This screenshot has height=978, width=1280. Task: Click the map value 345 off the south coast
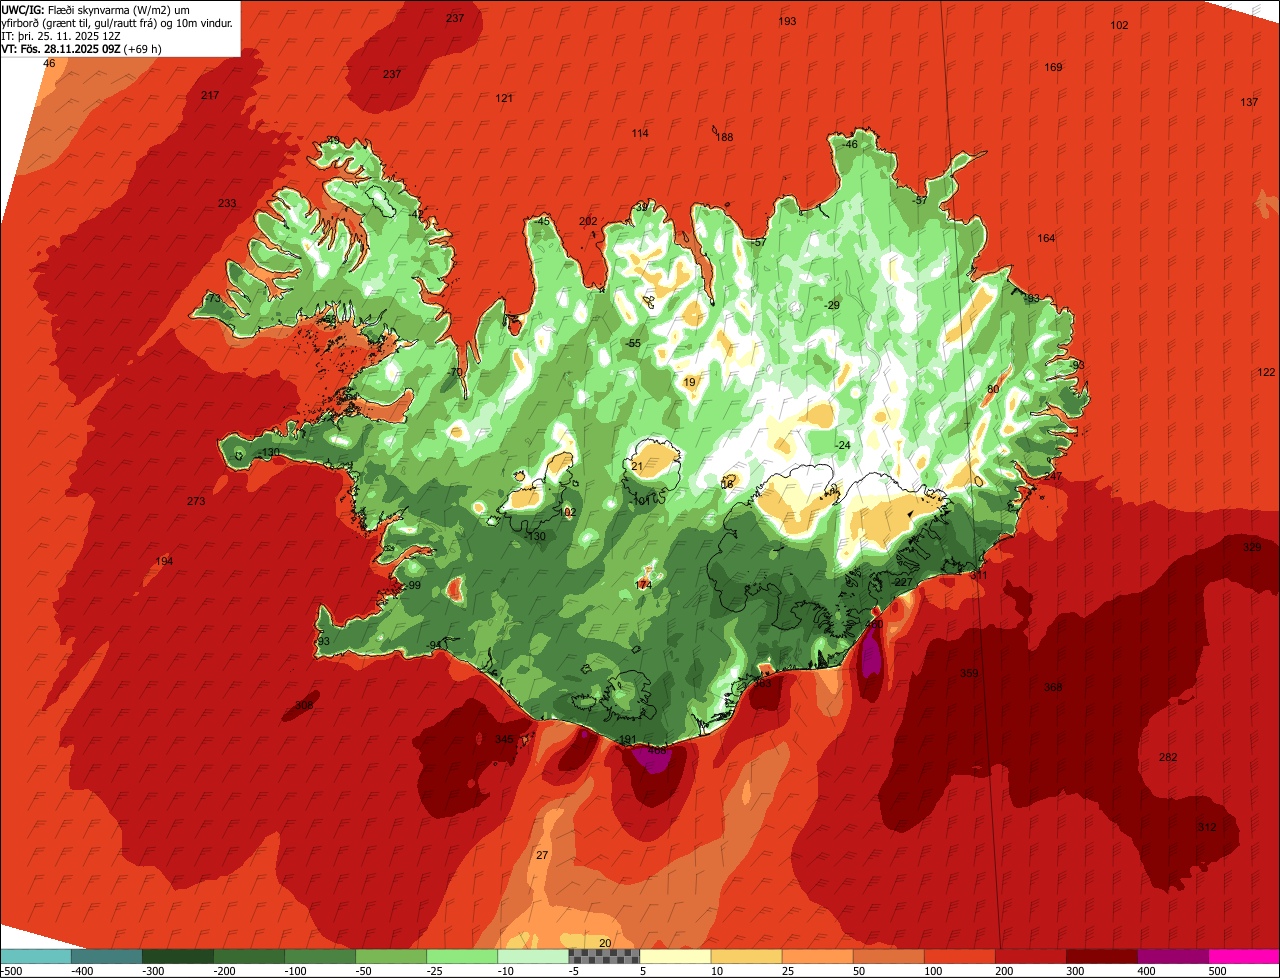click(x=504, y=739)
